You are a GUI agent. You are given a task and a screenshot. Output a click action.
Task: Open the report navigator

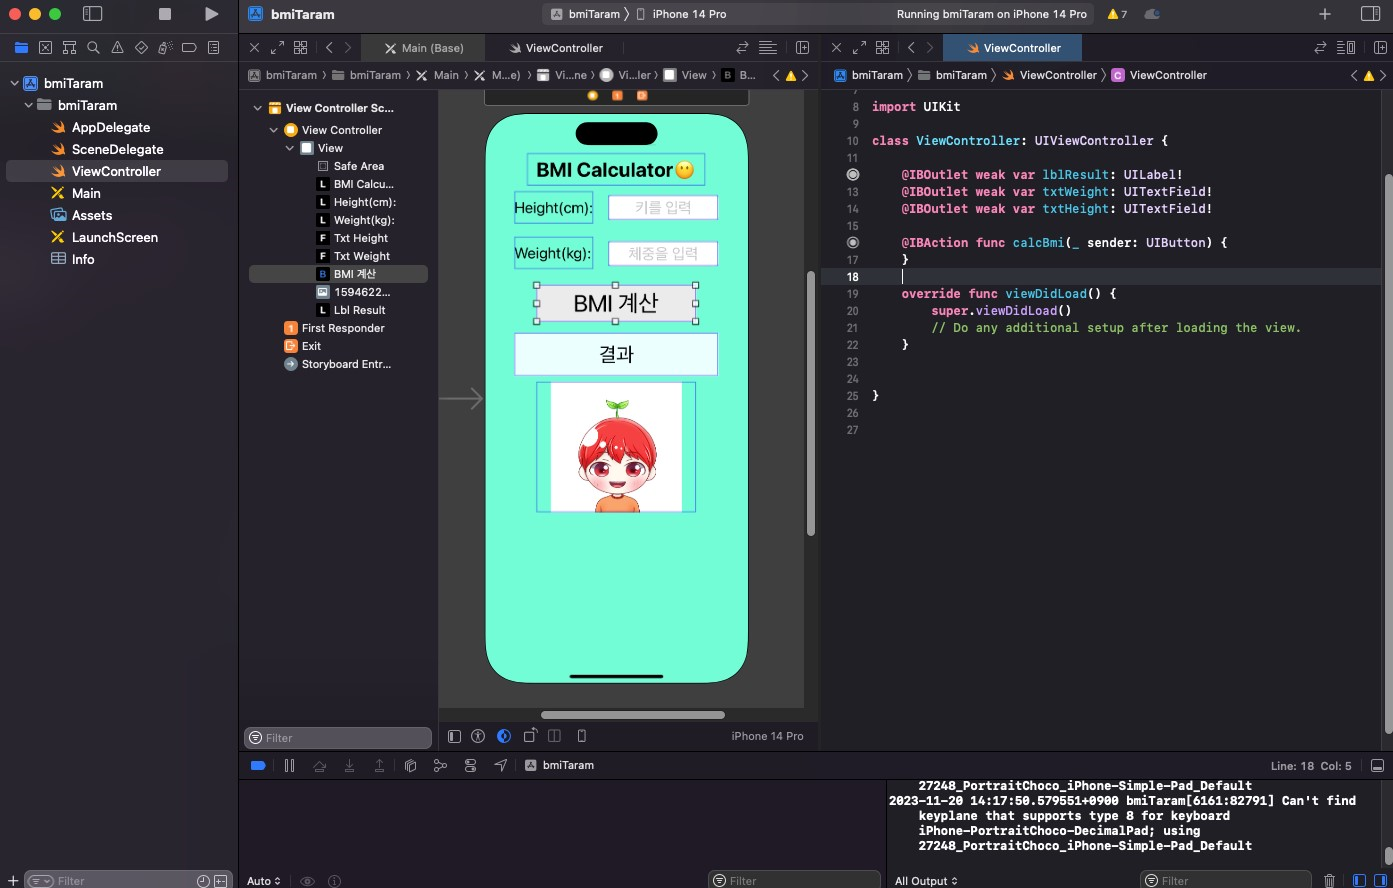213,47
